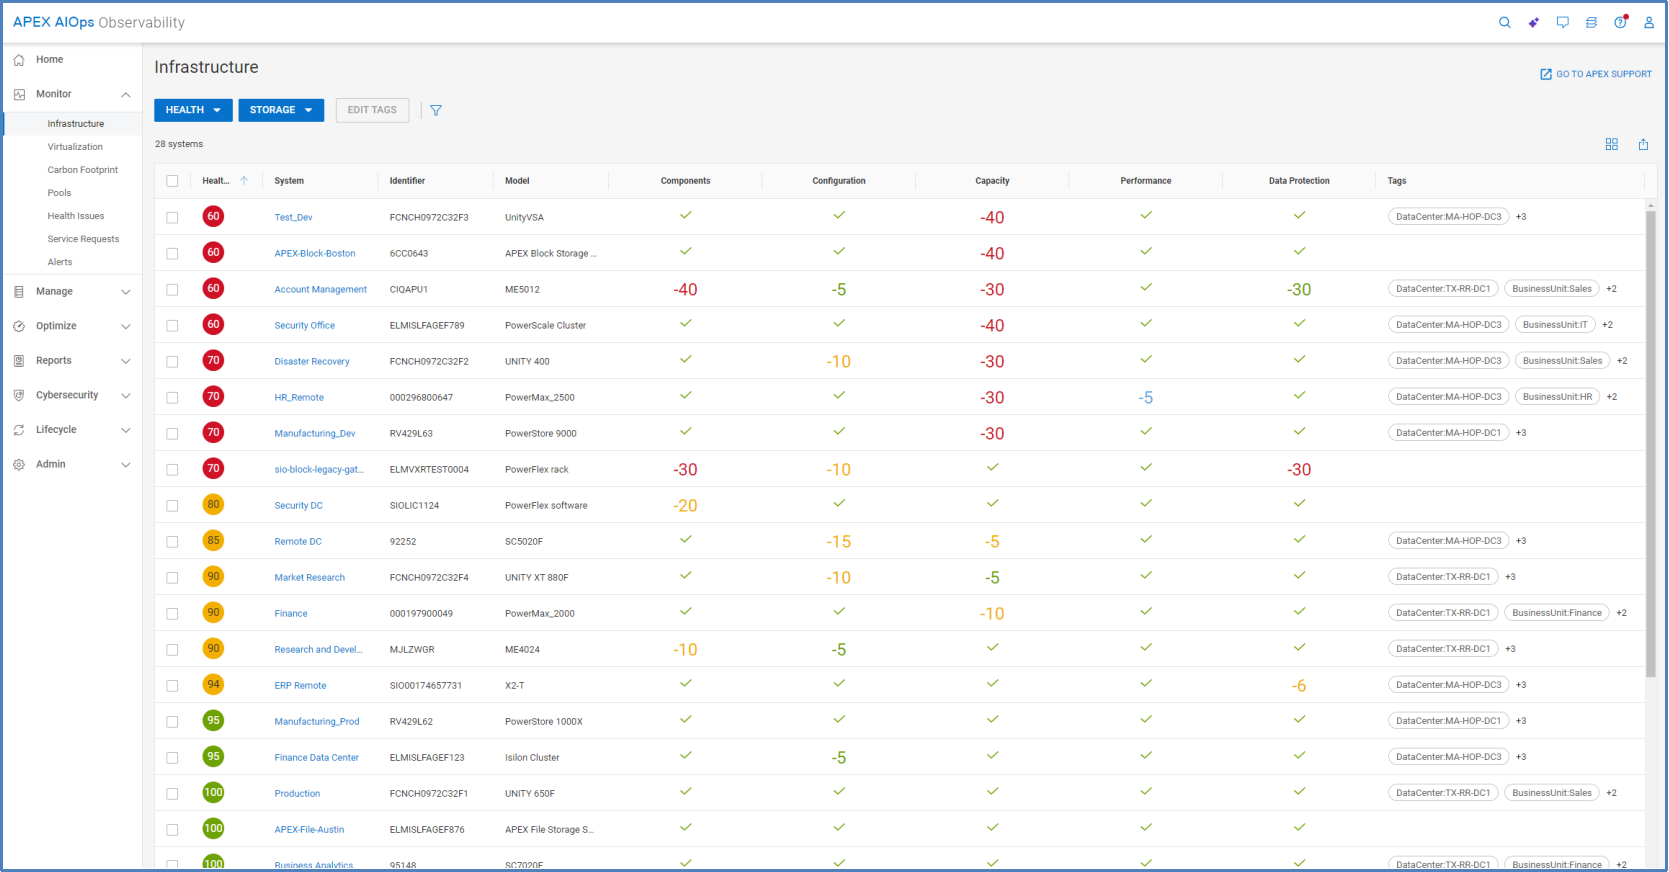Viewport: 1669px width, 872px height.
Task: Click Data Protection -30 for sio-block-legacy-gat row
Action: [1299, 469]
